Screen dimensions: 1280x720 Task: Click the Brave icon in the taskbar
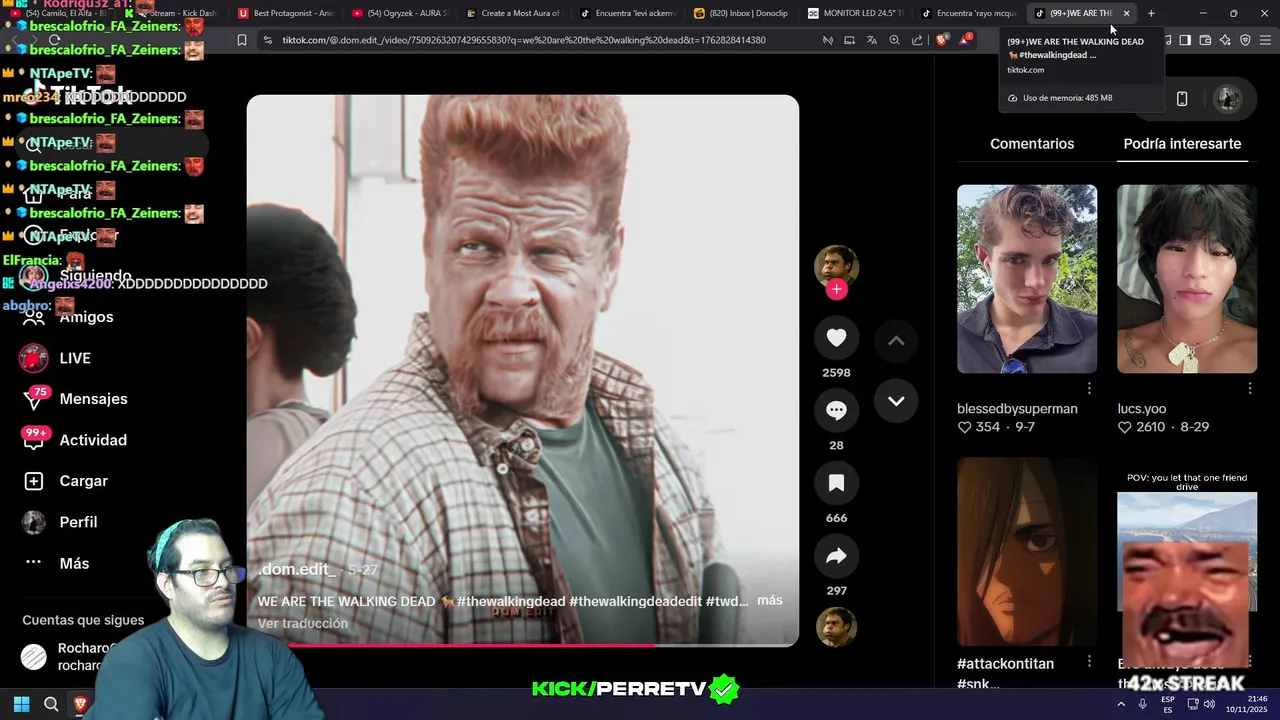pos(81,704)
